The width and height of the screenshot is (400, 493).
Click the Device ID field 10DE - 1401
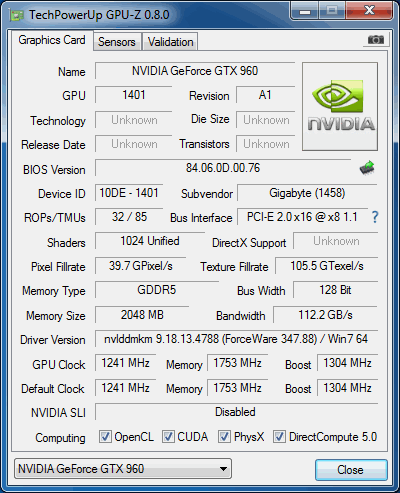click(x=129, y=193)
